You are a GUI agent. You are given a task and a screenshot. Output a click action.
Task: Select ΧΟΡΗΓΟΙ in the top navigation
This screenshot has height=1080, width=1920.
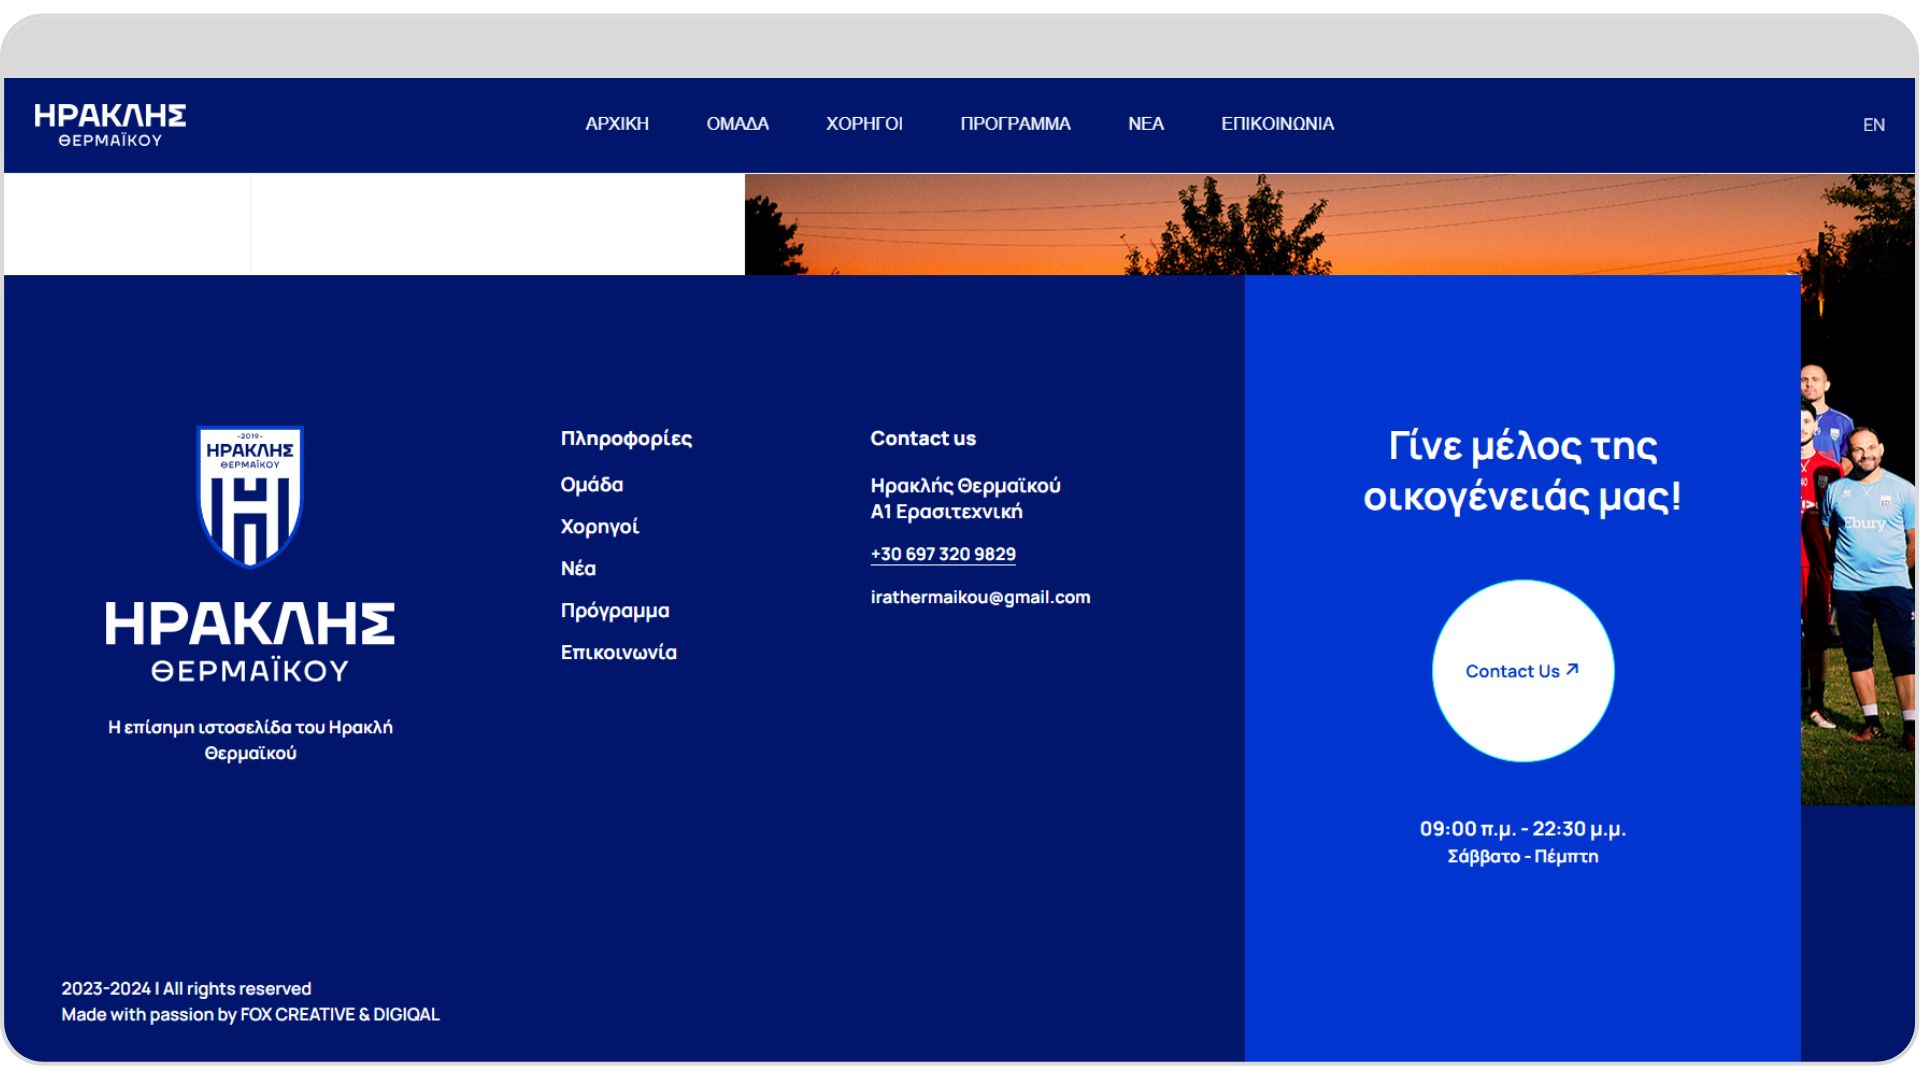[864, 124]
